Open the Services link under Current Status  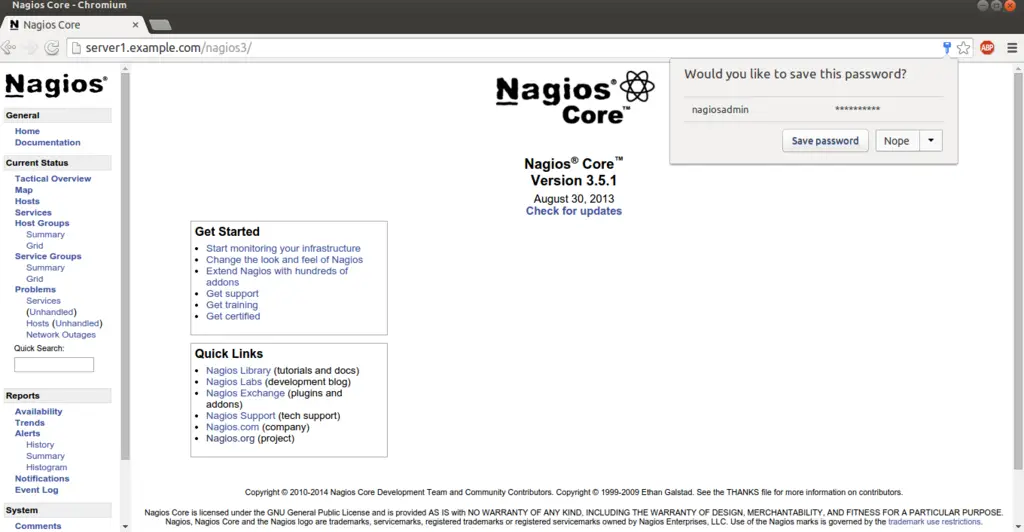click(33, 212)
